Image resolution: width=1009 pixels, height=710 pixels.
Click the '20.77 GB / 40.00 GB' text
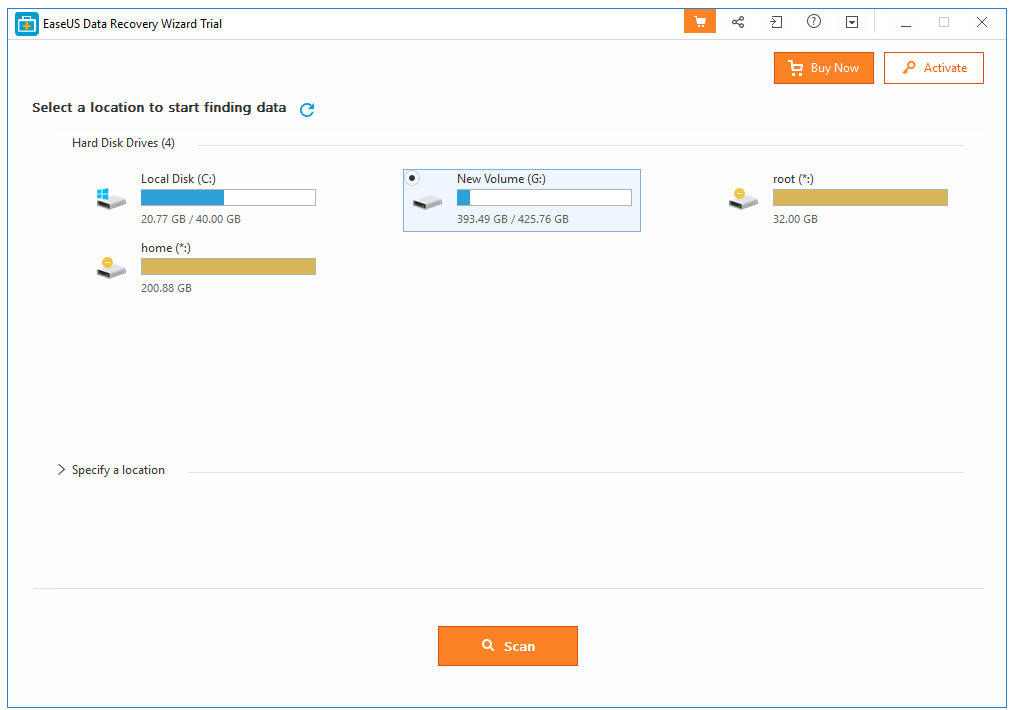click(x=190, y=219)
